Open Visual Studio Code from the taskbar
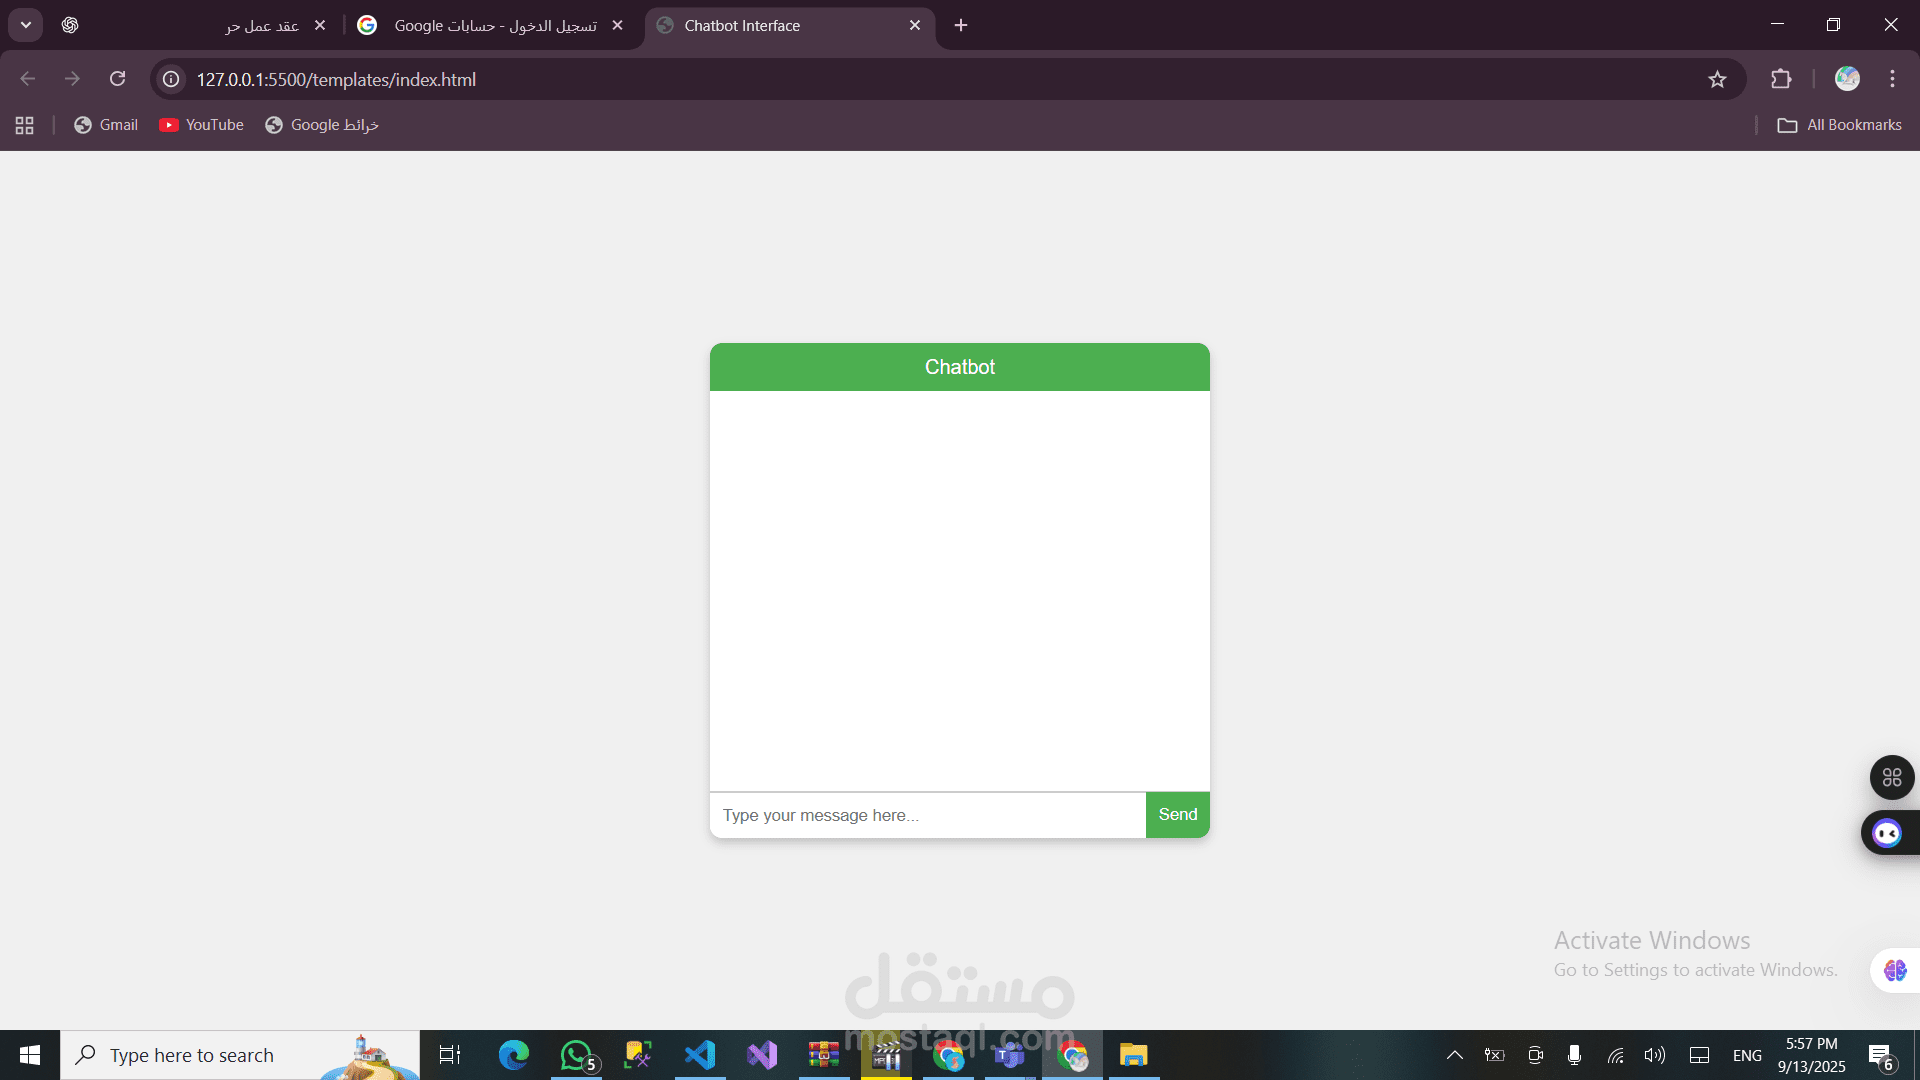The width and height of the screenshot is (1920, 1080). coord(700,1055)
